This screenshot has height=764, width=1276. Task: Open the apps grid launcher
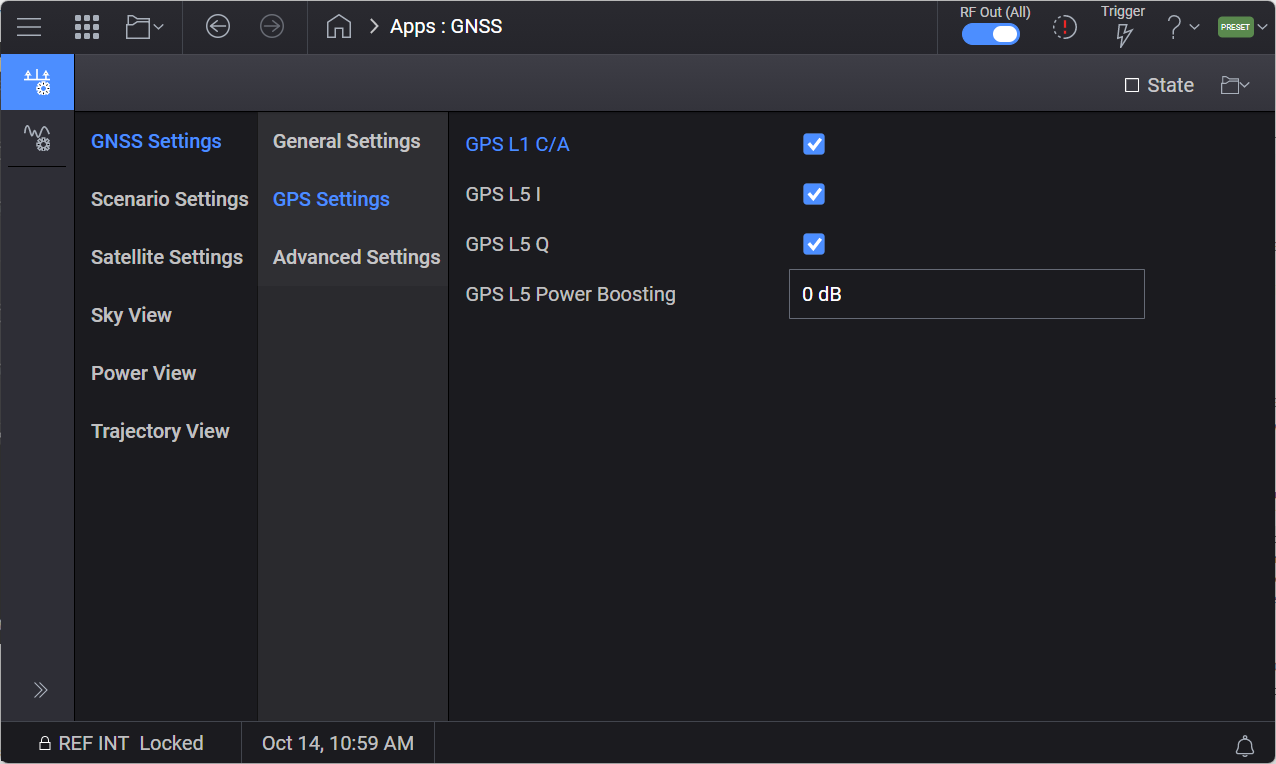pyautogui.click(x=87, y=27)
